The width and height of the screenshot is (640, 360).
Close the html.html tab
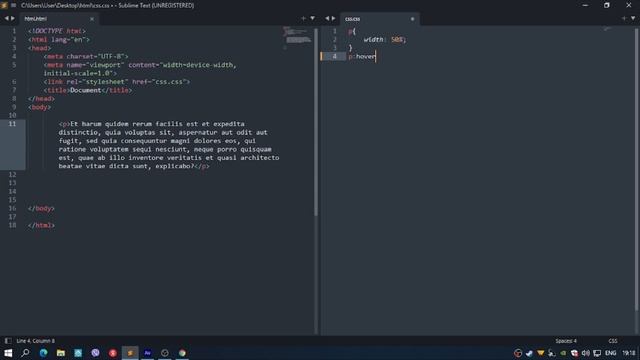[x=92, y=19]
